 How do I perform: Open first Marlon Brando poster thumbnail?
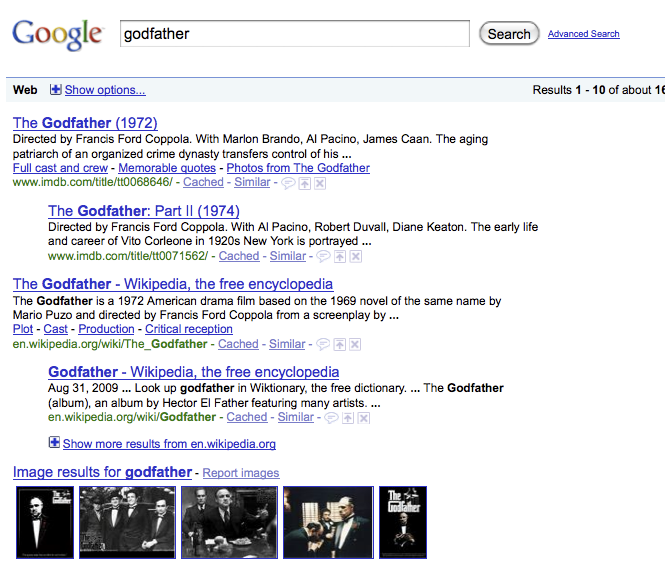click(45, 522)
